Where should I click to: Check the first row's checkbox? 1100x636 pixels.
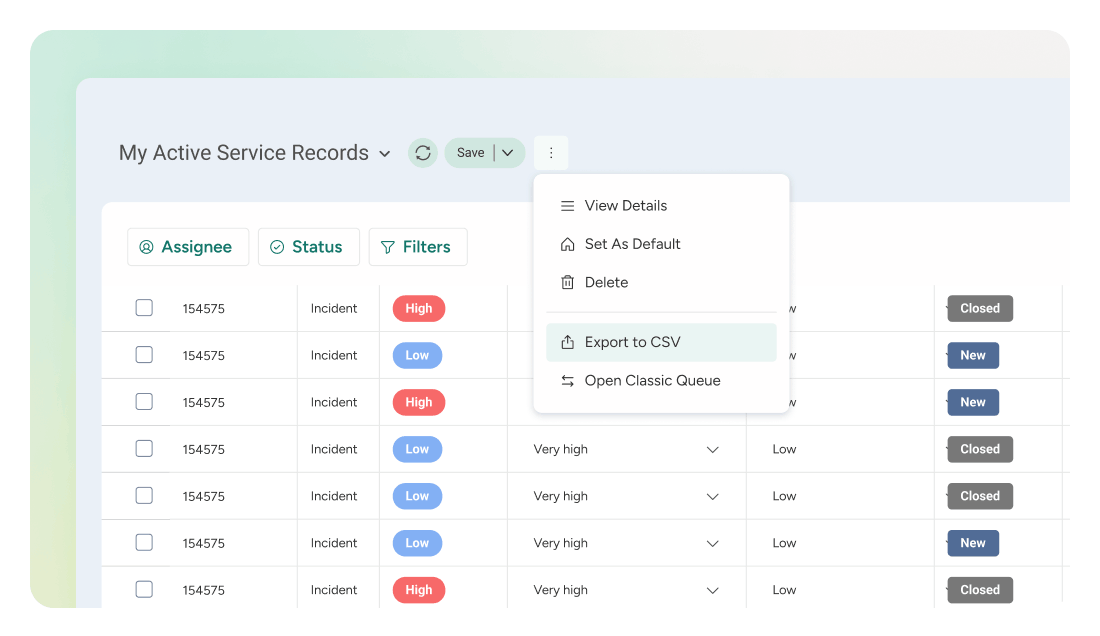[144, 308]
